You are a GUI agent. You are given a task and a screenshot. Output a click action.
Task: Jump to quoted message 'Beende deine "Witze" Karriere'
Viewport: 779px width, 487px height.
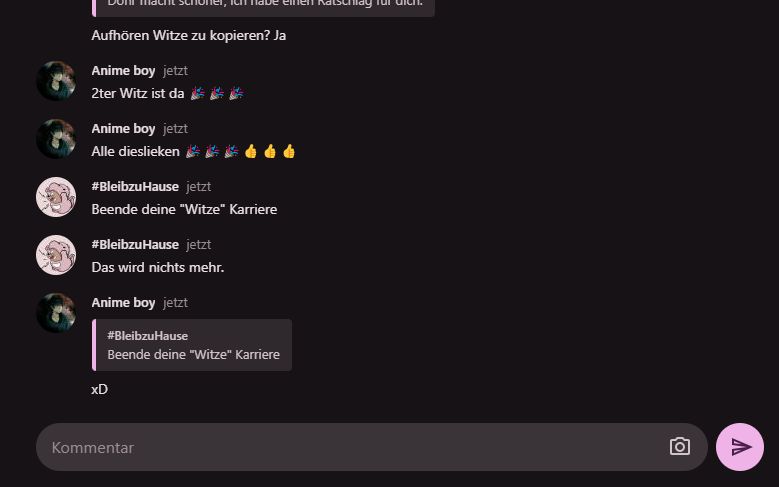click(192, 345)
